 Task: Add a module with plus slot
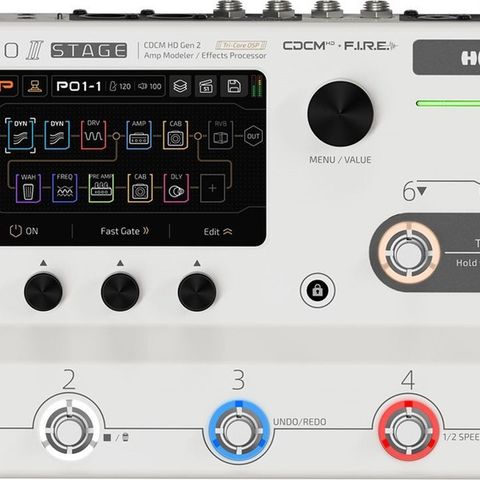[212, 188]
